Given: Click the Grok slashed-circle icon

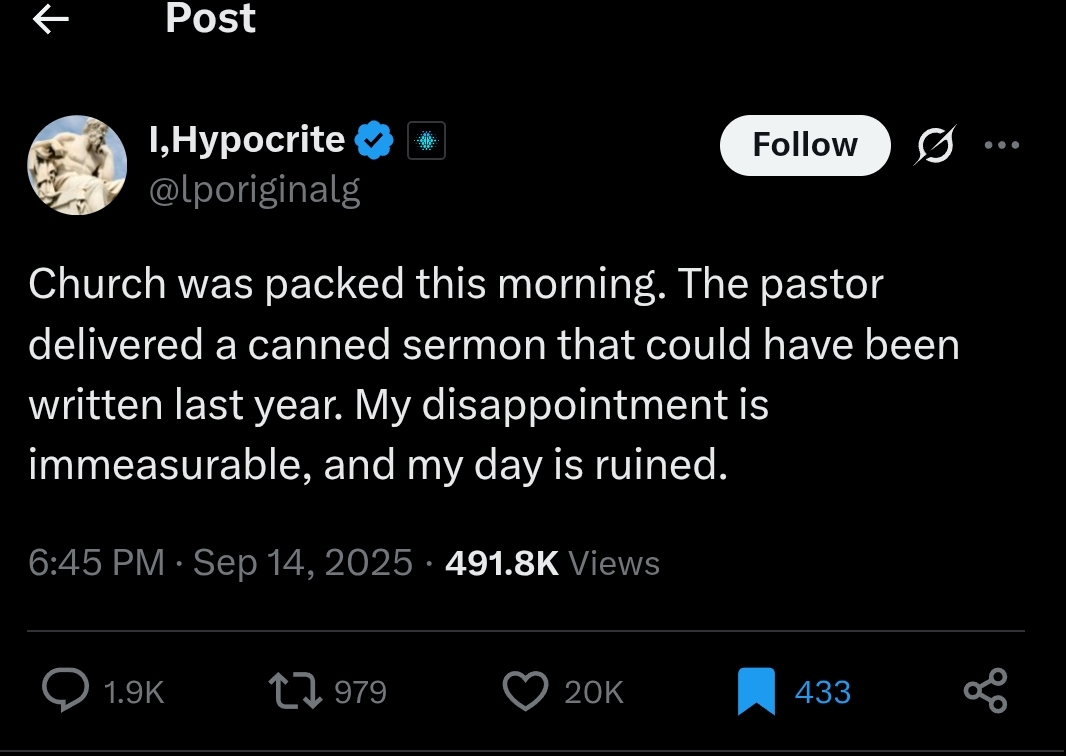Looking at the screenshot, I should pos(937,146).
